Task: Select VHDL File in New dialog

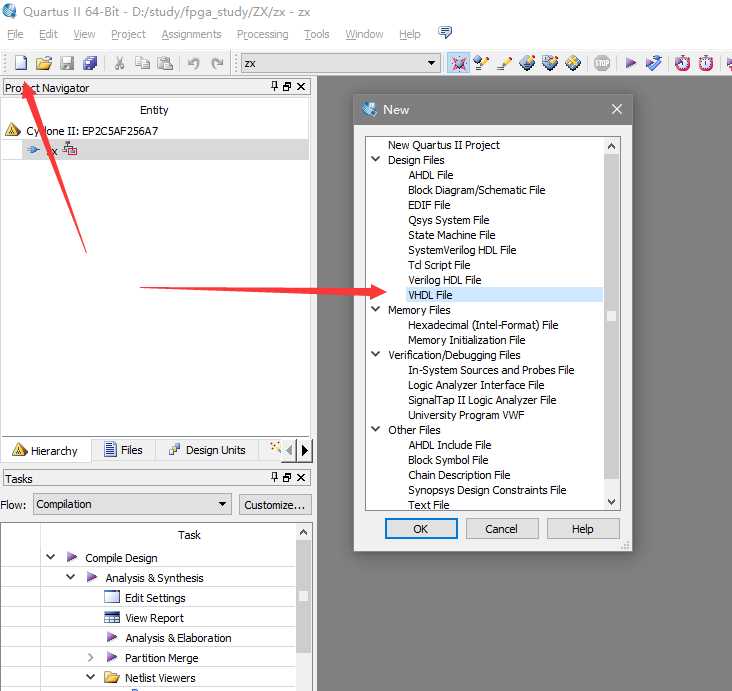Action: 430,295
